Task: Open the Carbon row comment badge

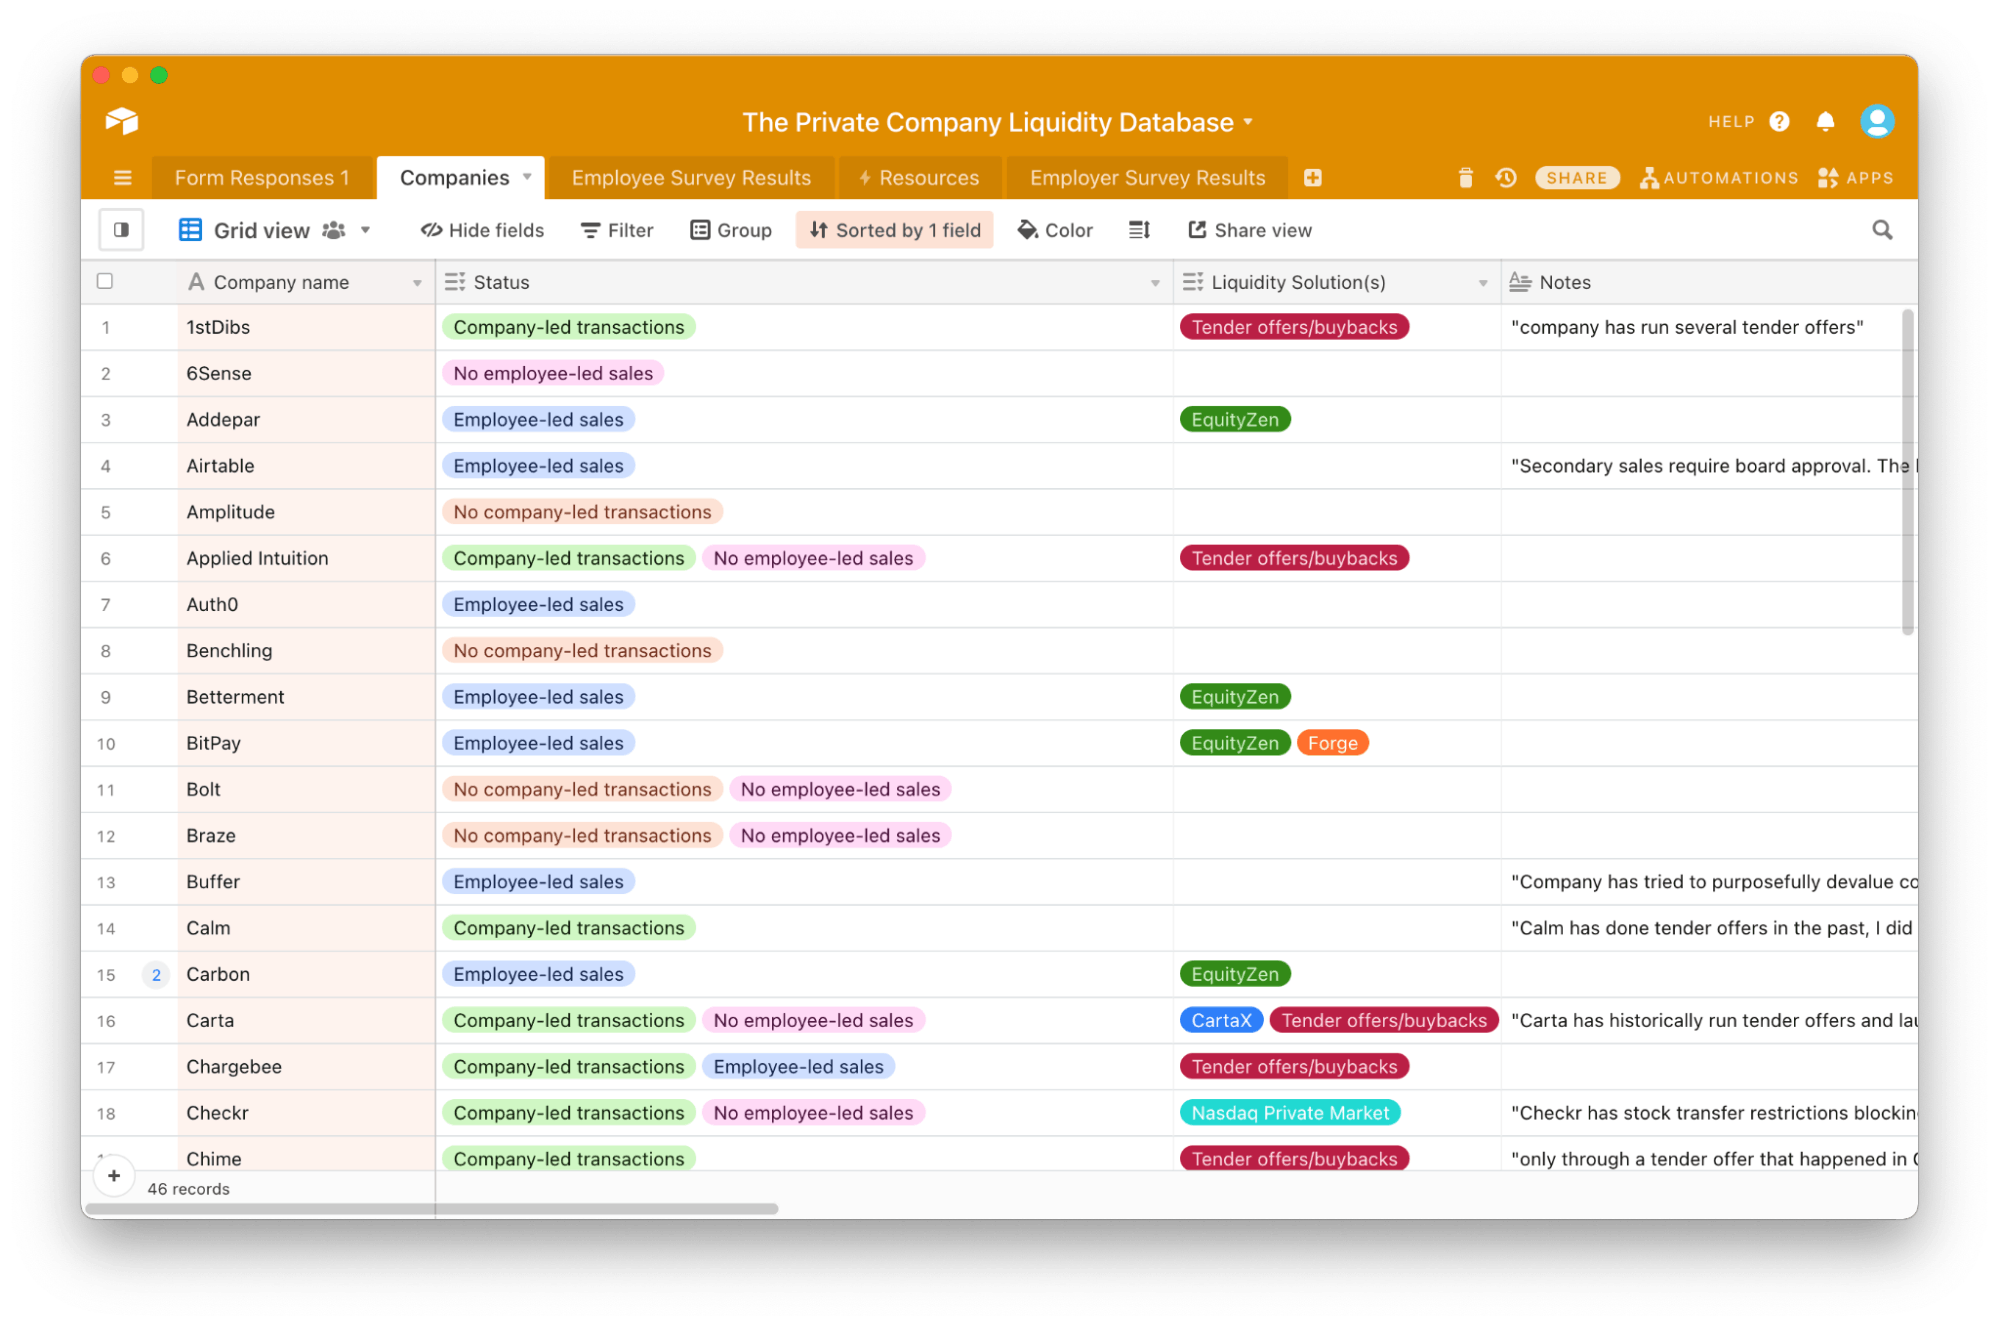Action: (x=156, y=974)
